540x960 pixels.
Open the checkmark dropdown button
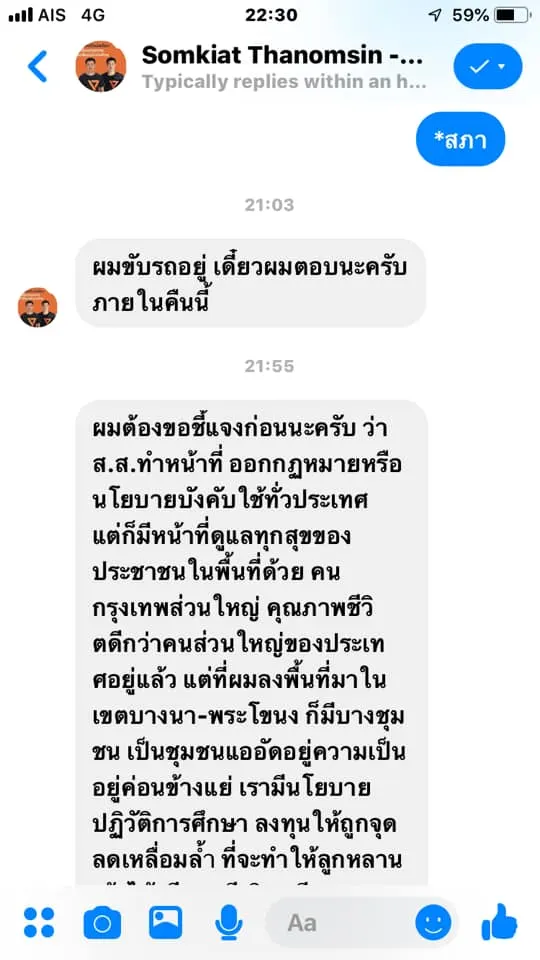pyautogui.click(x=488, y=66)
